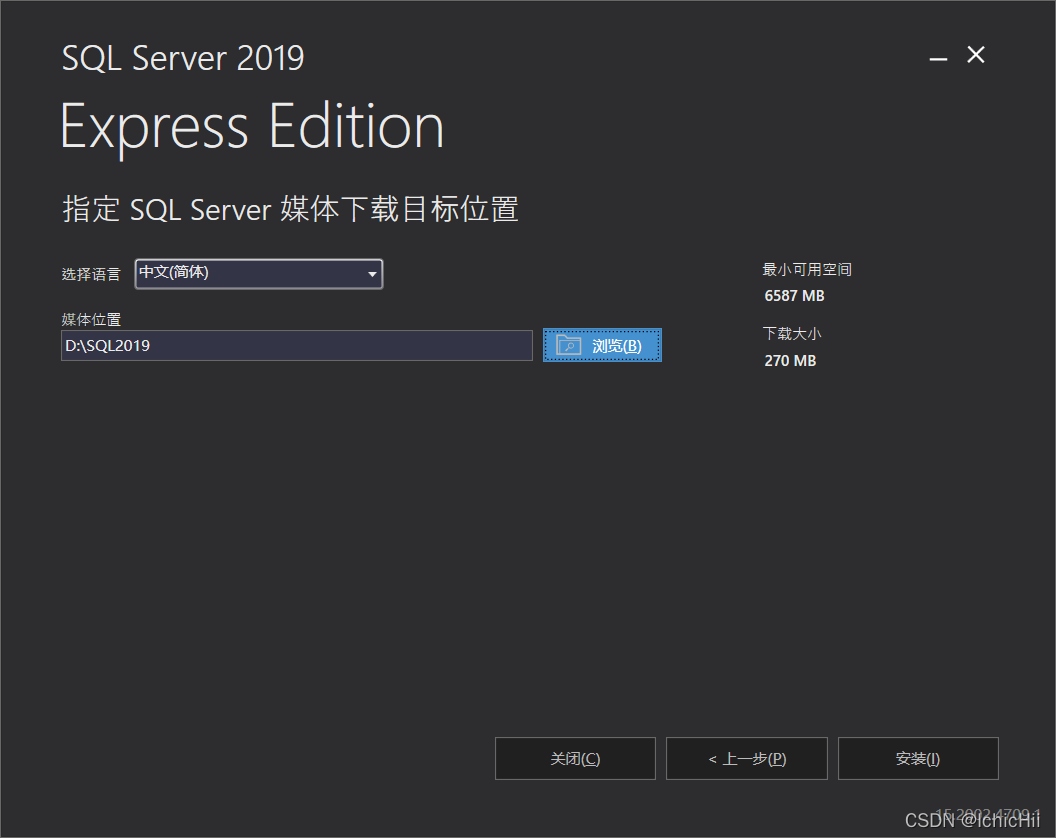This screenshot has height=838, width=1056.
Task: Open the language selection dropdown
Action: click(259, 273)
